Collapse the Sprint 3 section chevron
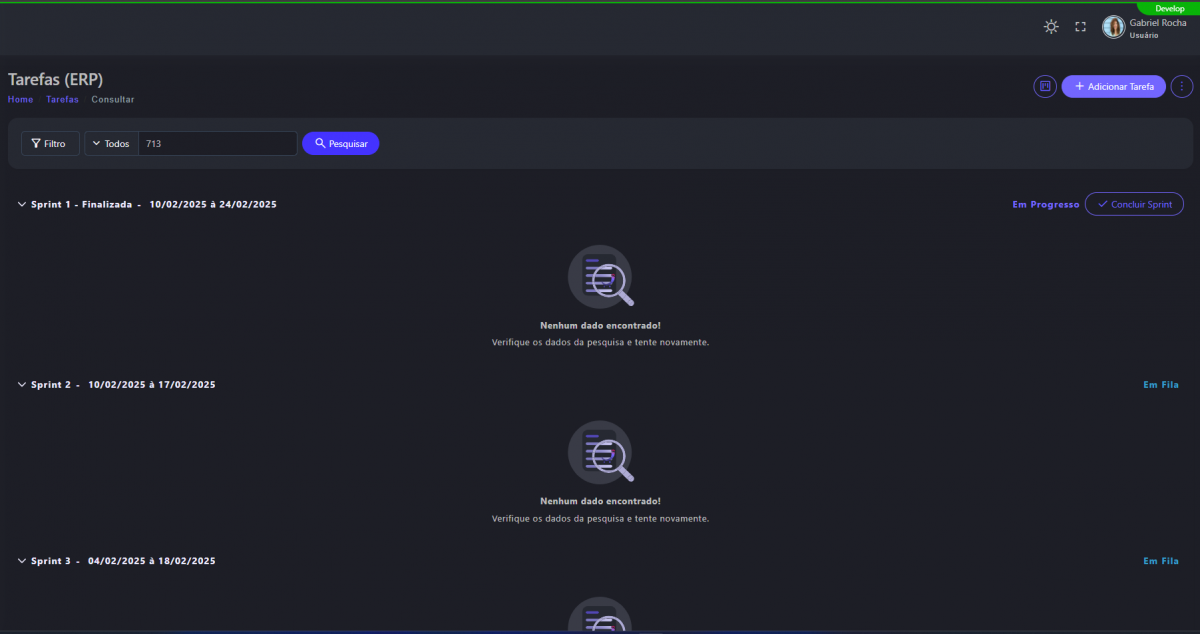Viewport: 1200px width, 634px height. [x=22, y=562]
